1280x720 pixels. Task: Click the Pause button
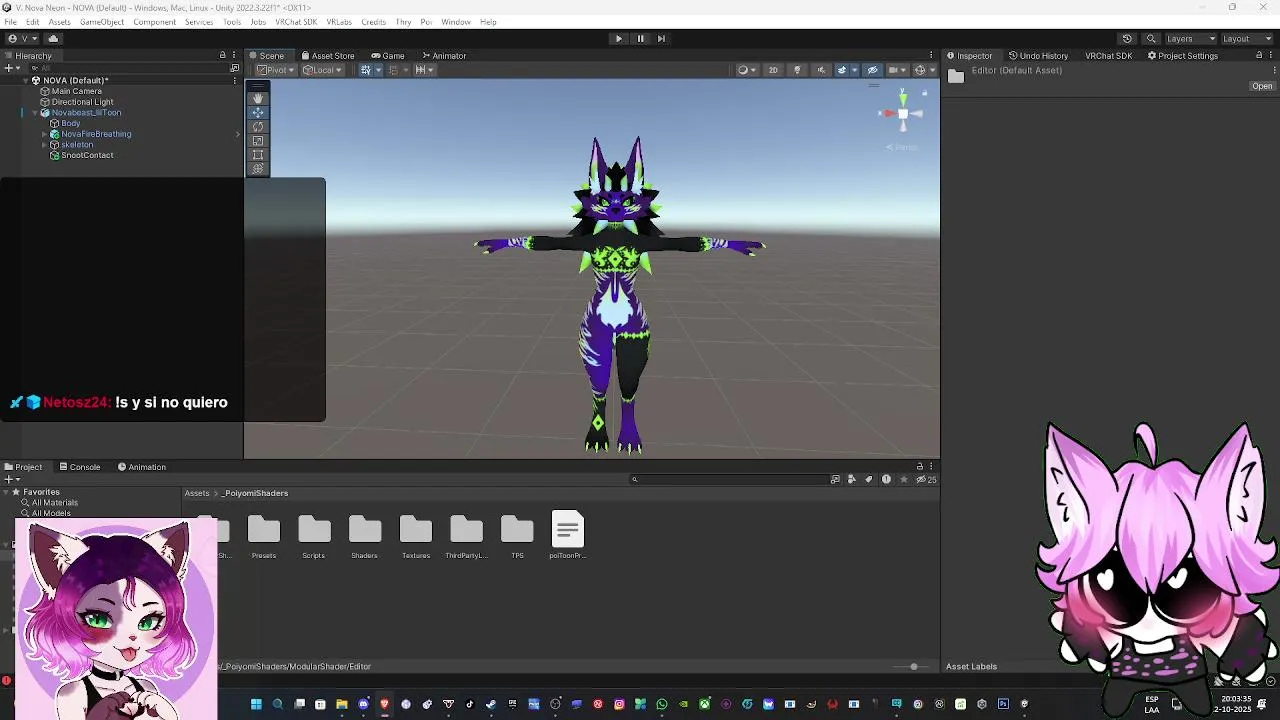[640, 39]
